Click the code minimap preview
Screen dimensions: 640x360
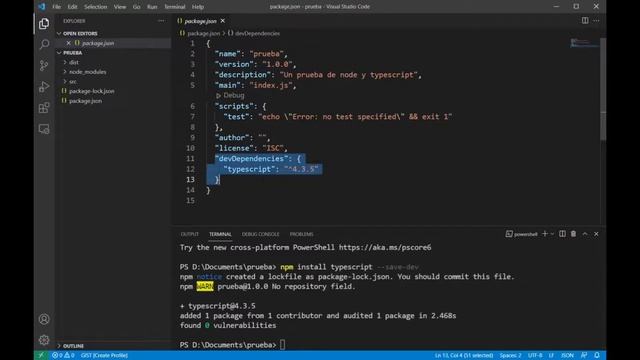[x=584, y=43]
